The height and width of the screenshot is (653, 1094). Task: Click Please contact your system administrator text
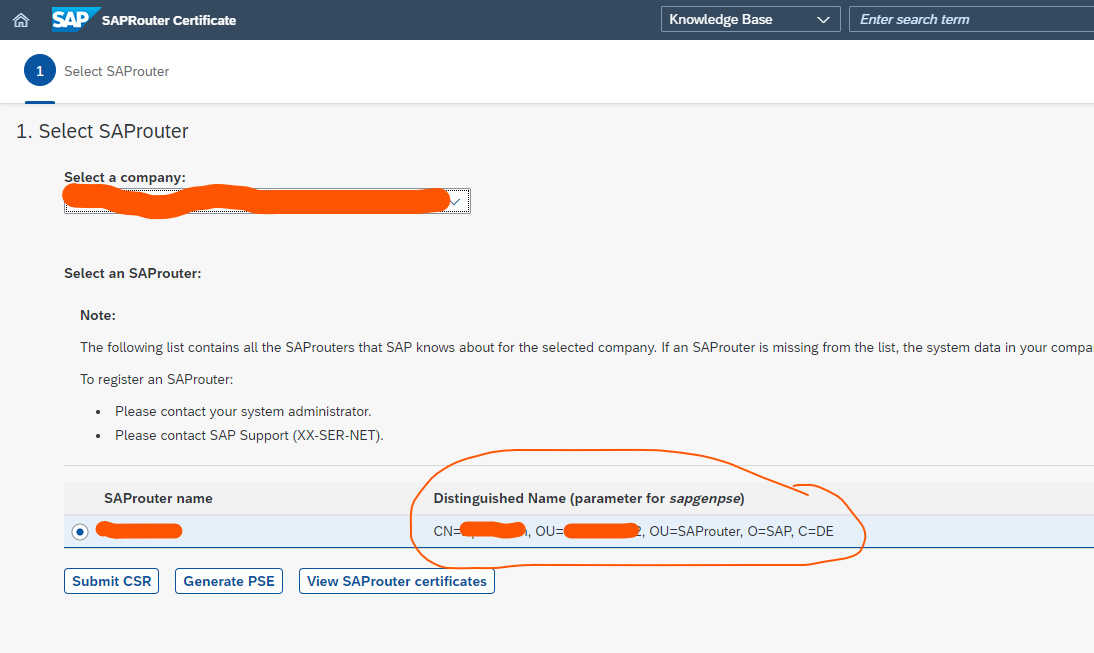point(243,412)
